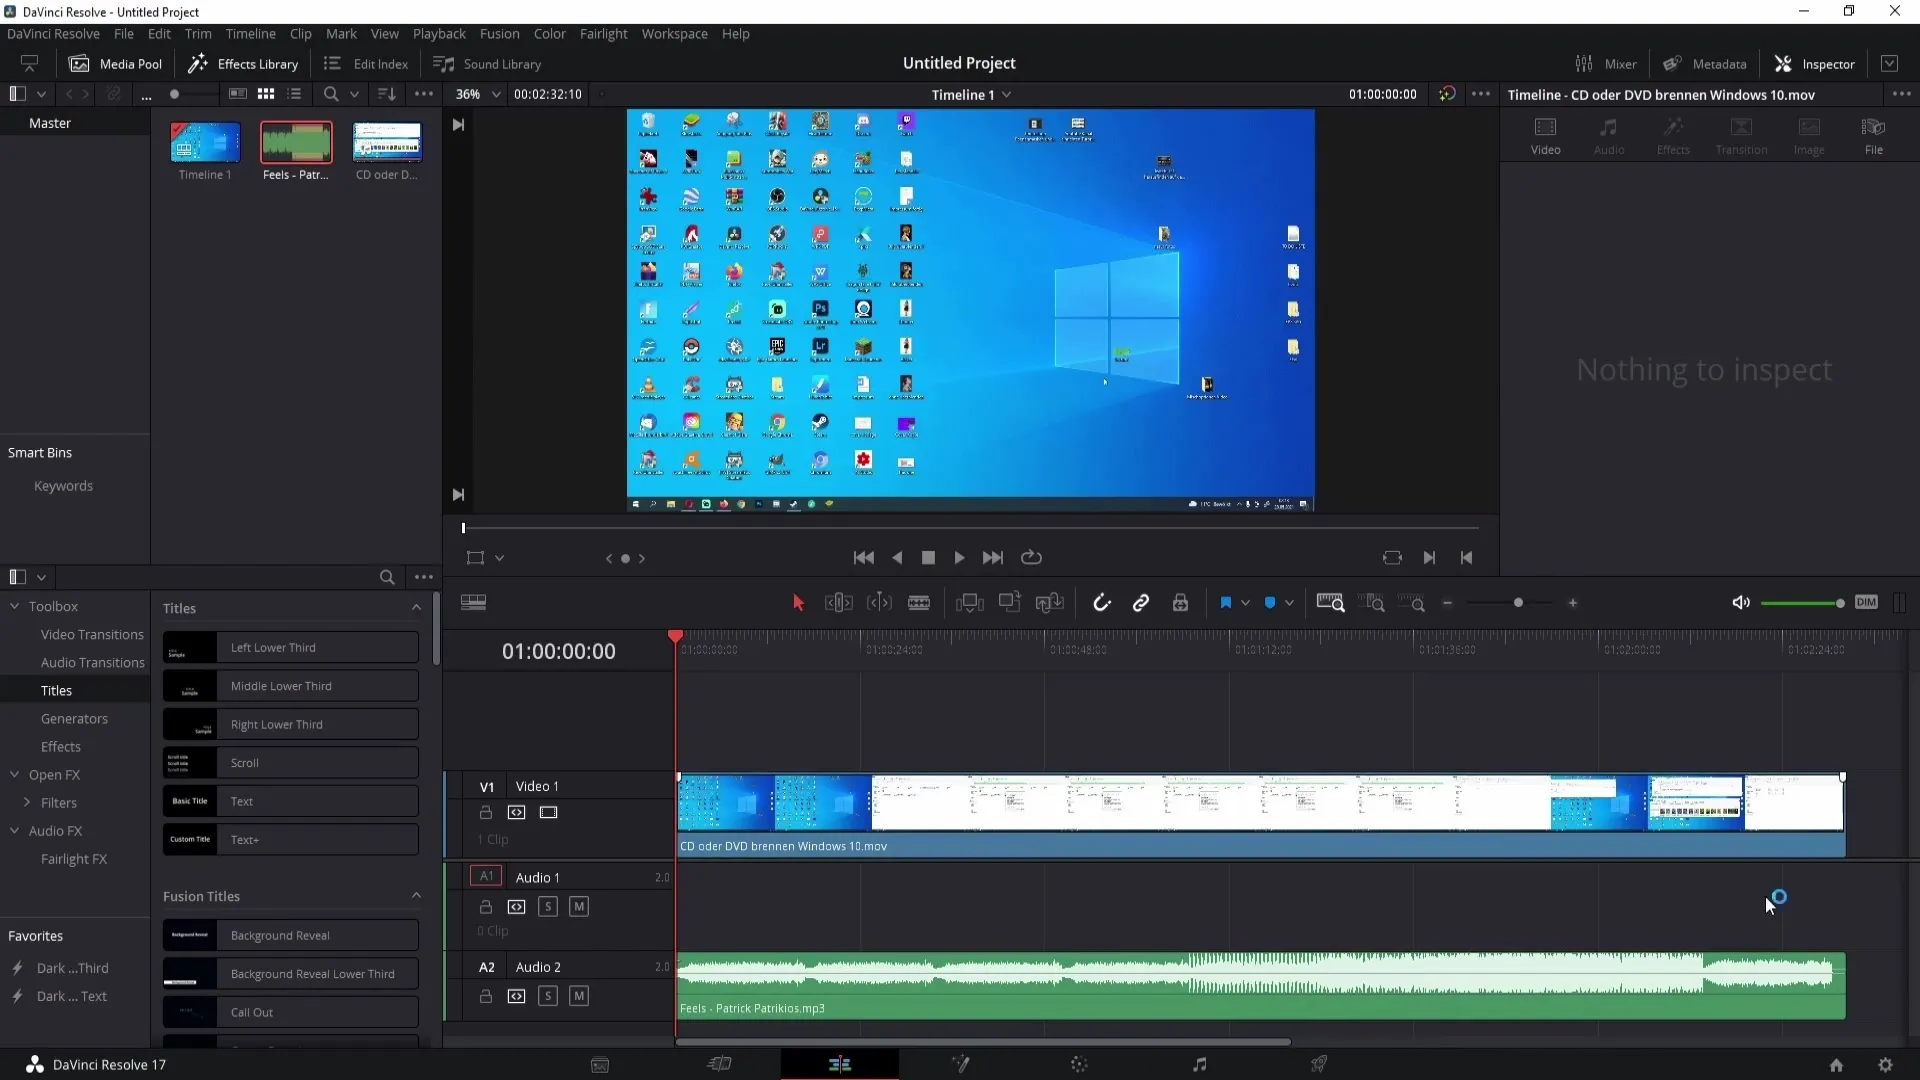Switch to the Fairlight page

click(x=1200, y=1065)
